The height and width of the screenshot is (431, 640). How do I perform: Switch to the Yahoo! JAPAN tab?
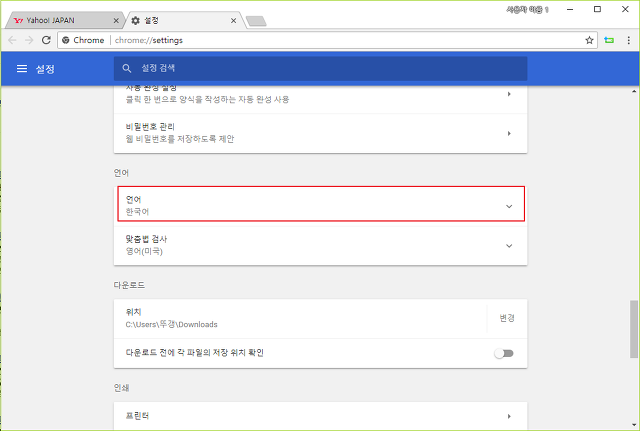(x=63, y=20)
